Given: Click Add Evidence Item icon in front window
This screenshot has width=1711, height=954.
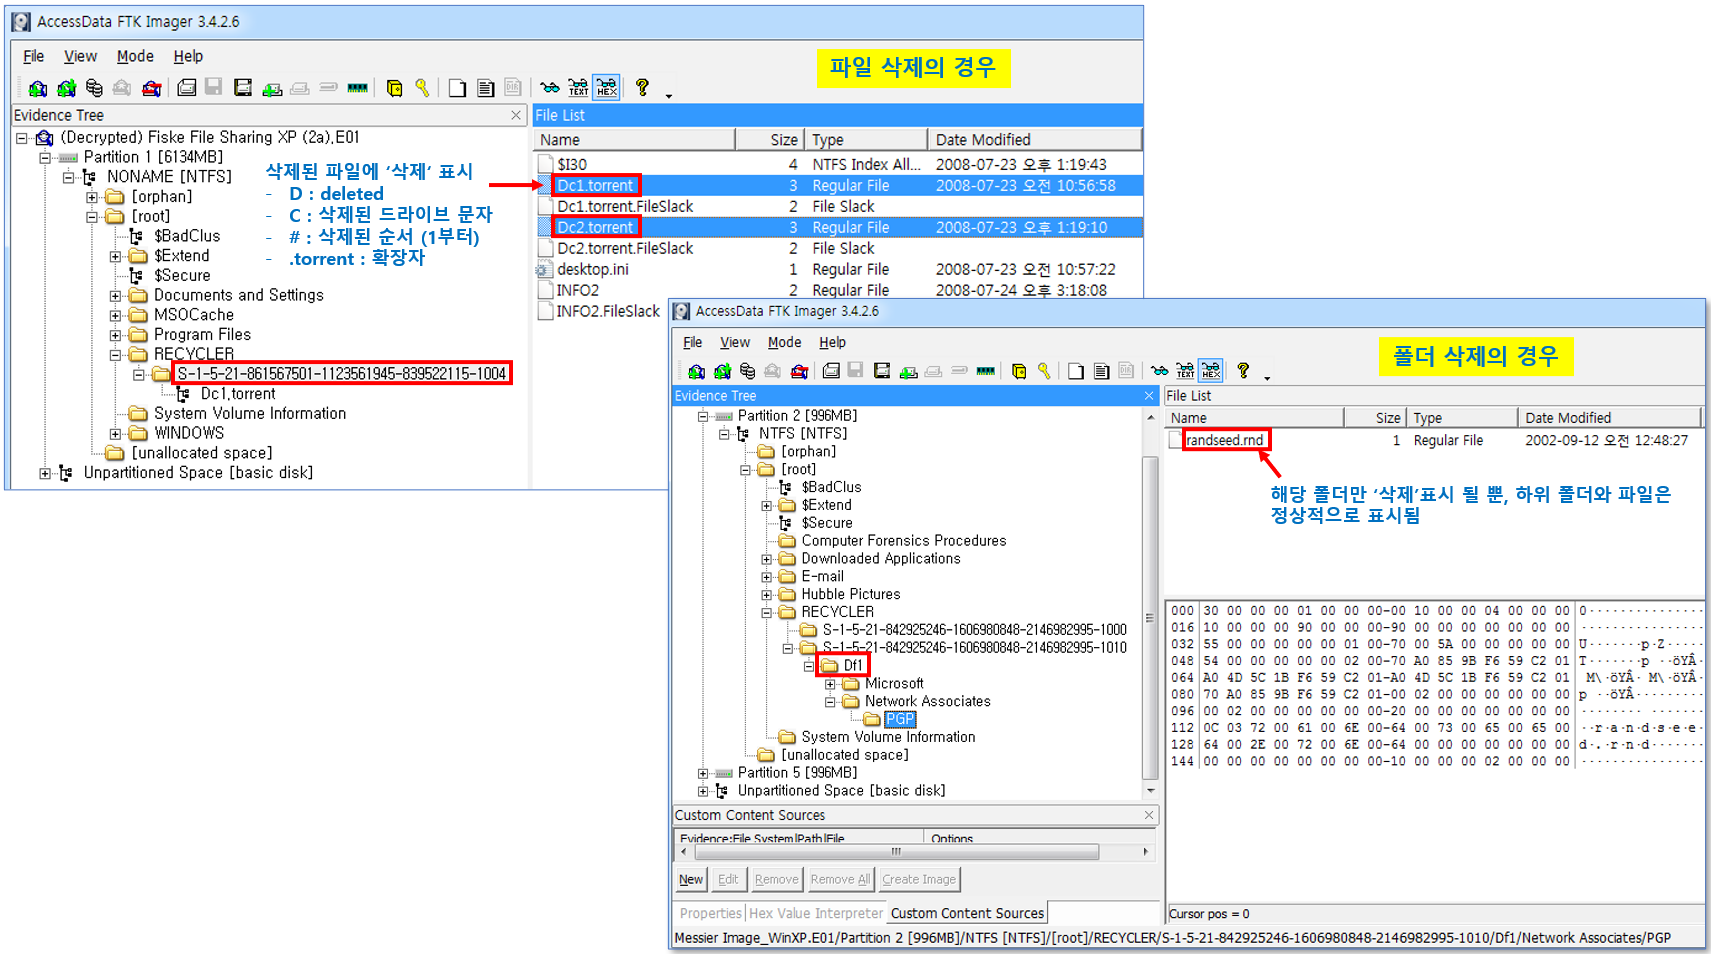Looking at the screenshot, I should point(696,371).
